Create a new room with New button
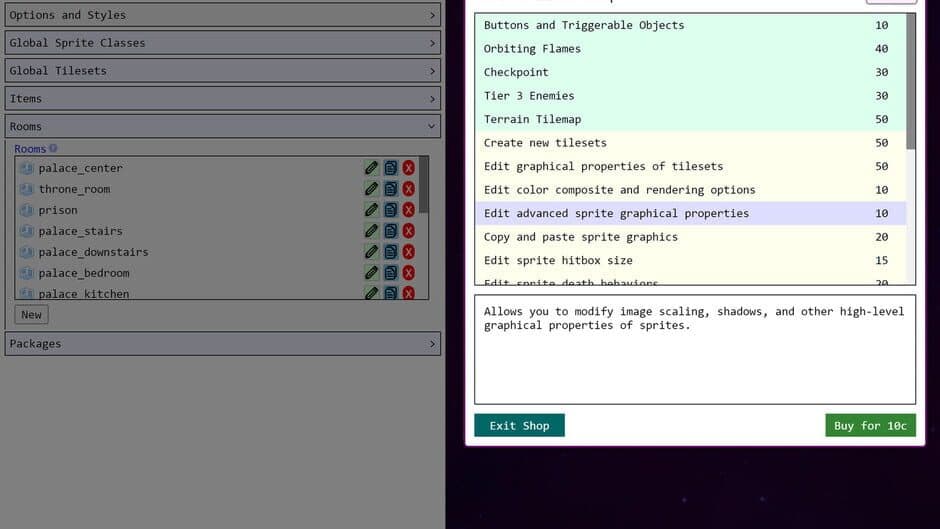The height and width of the screenshot is (529, 940). pos(31,314)
